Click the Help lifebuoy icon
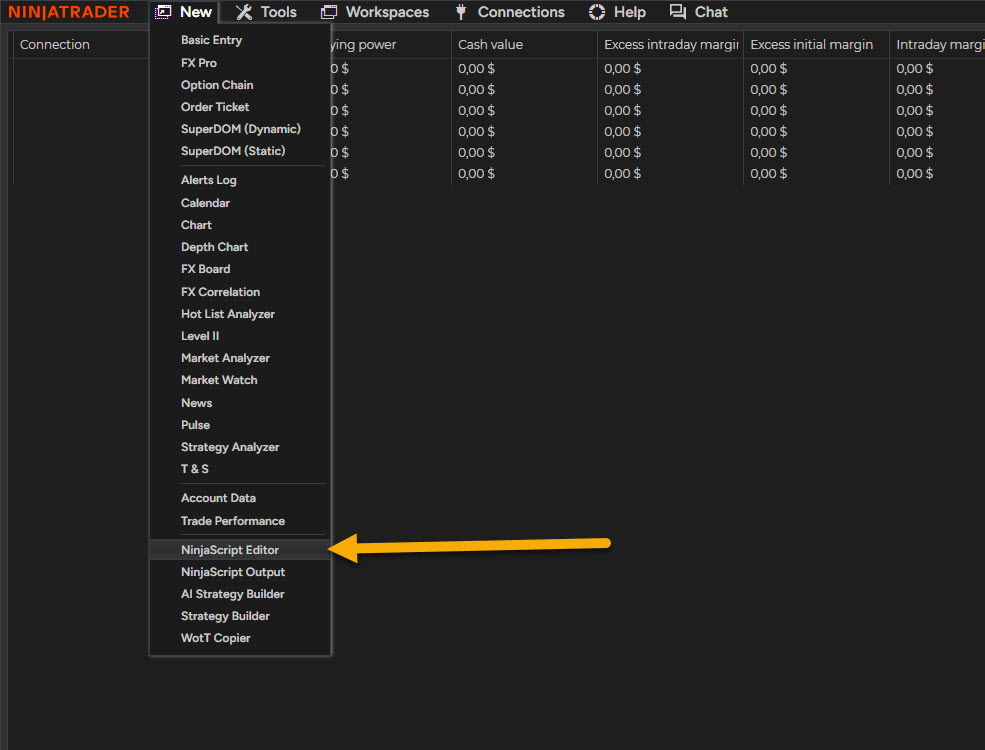 point(597,12)
